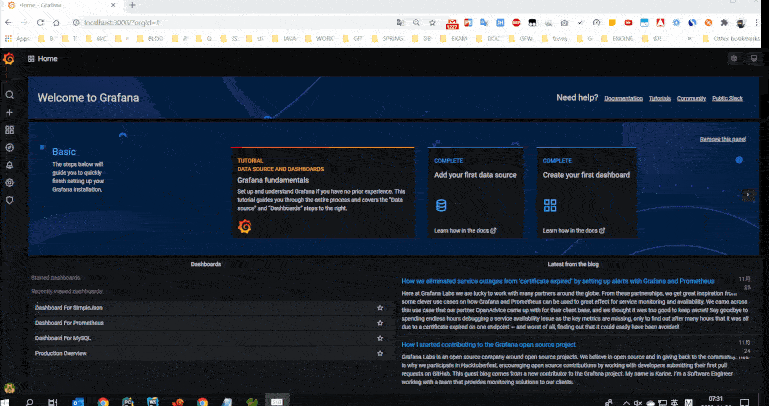Reload the page with refresh button

(x=40, y=23)
